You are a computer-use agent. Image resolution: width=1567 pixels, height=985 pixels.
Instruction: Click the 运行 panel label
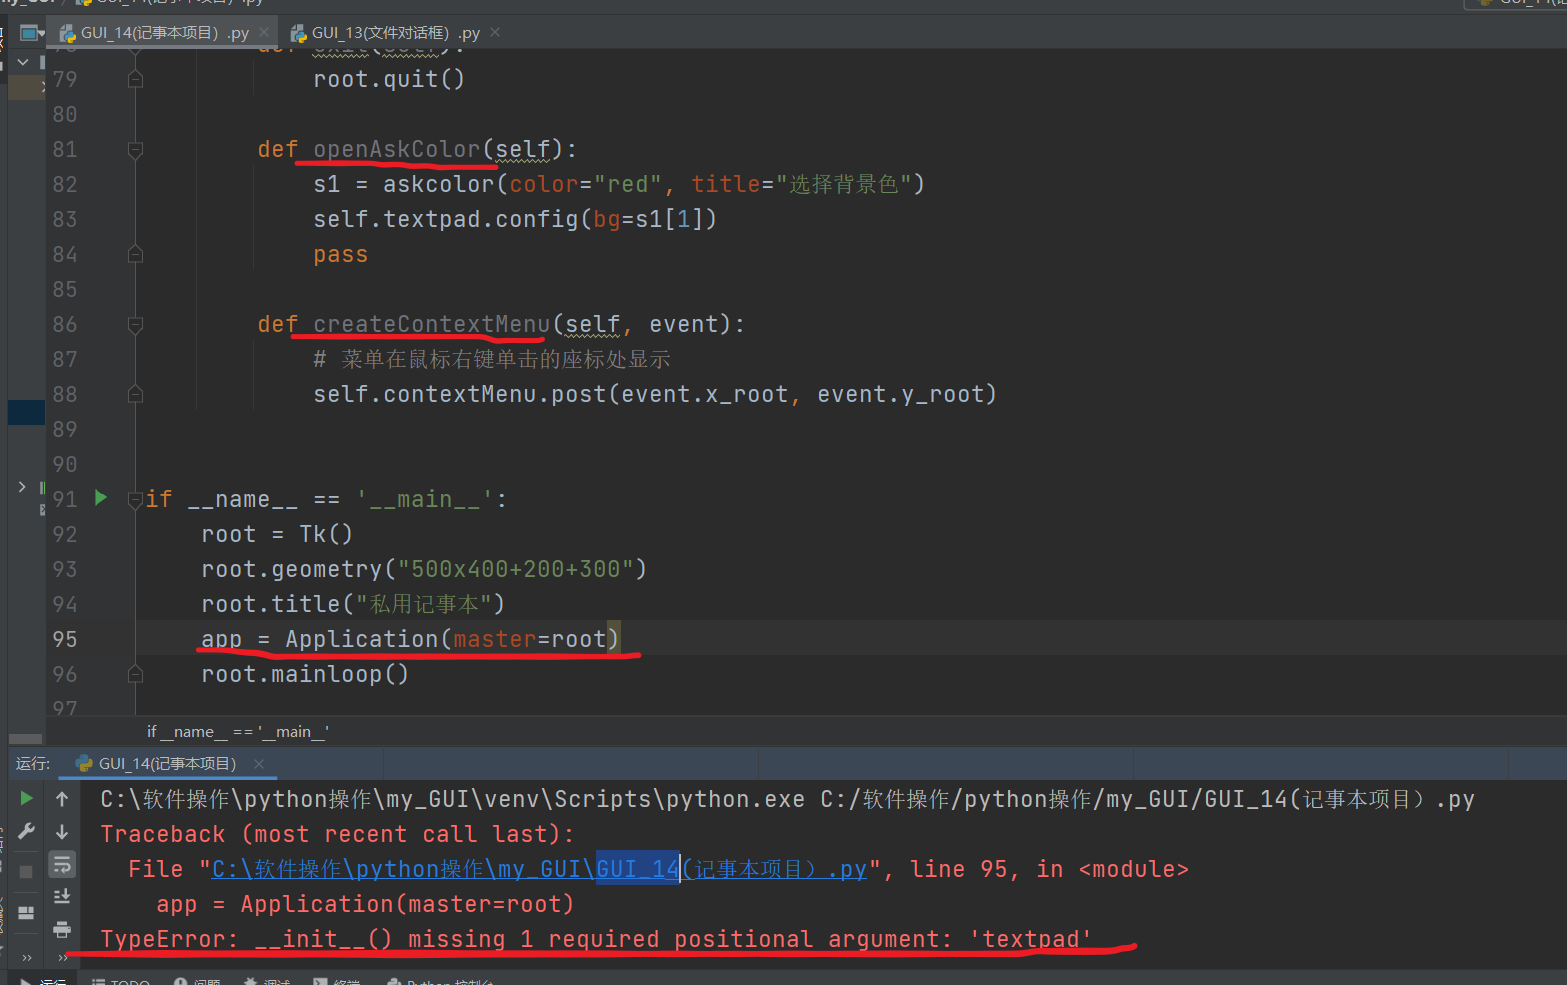(x=33, y=763)
